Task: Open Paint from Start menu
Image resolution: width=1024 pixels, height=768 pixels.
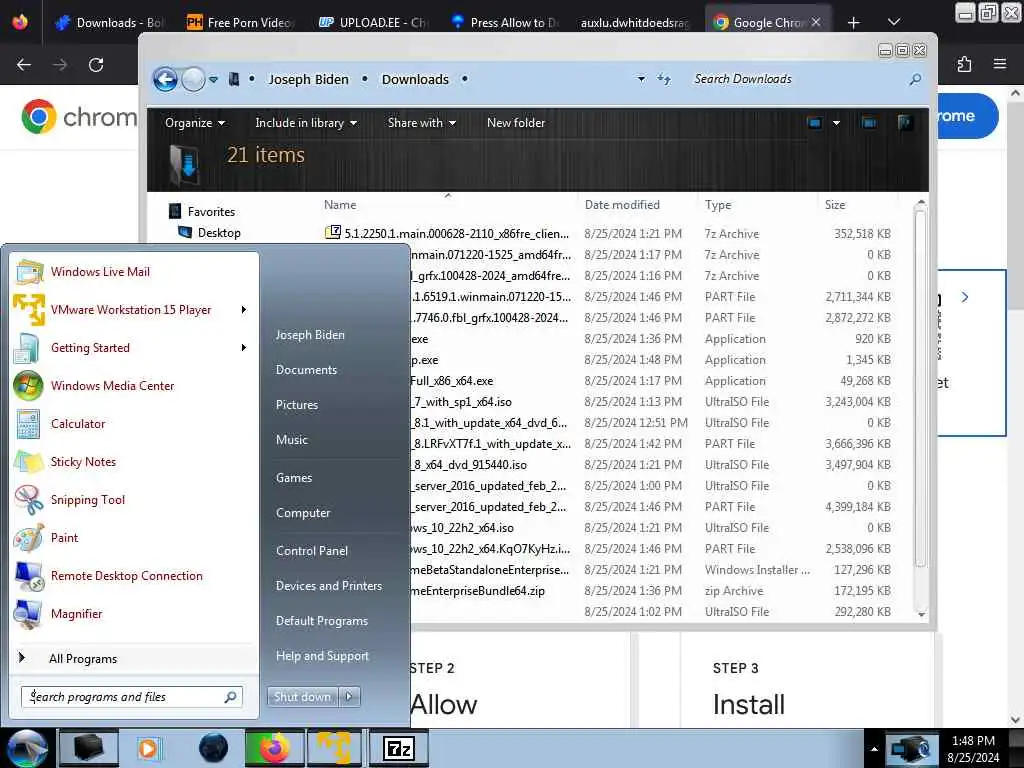Action: [x=65, y=537]
